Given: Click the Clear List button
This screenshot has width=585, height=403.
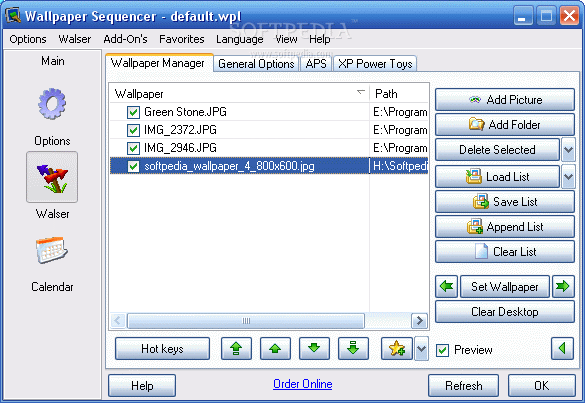Looking at the screenshot, I should [x=505, y=252].
